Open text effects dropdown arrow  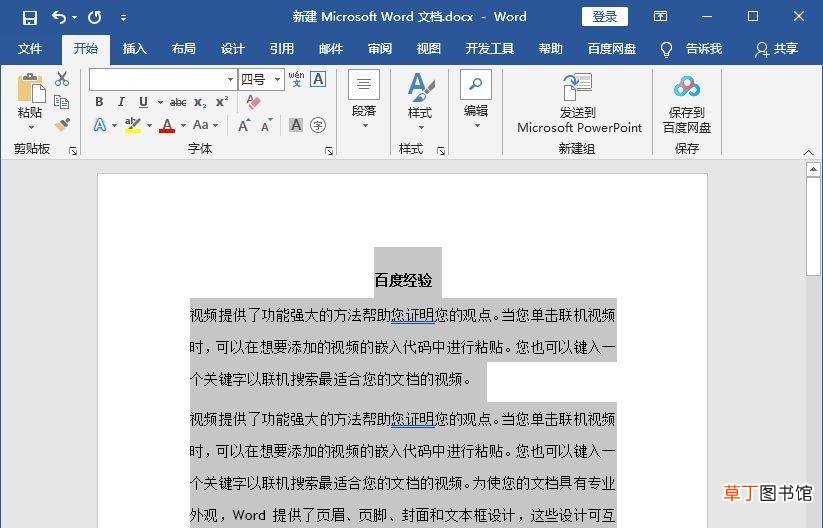114,125
